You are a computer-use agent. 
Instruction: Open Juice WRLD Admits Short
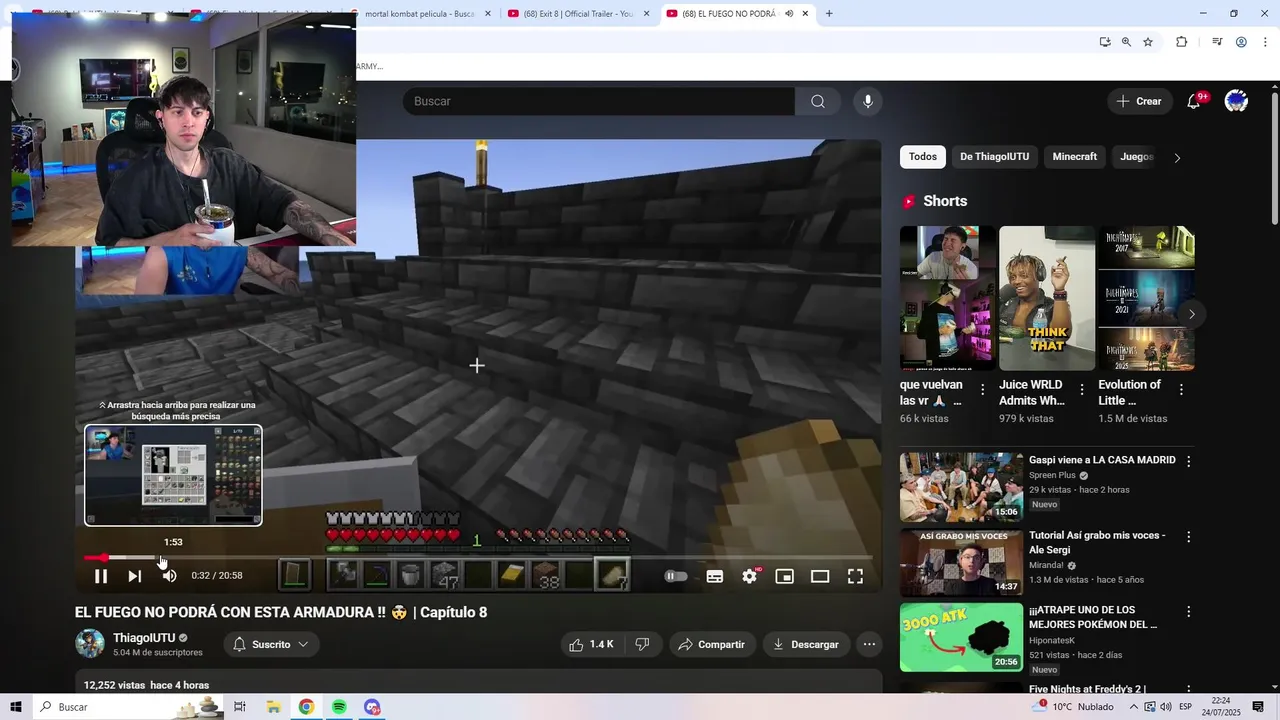coord(1047,298)
